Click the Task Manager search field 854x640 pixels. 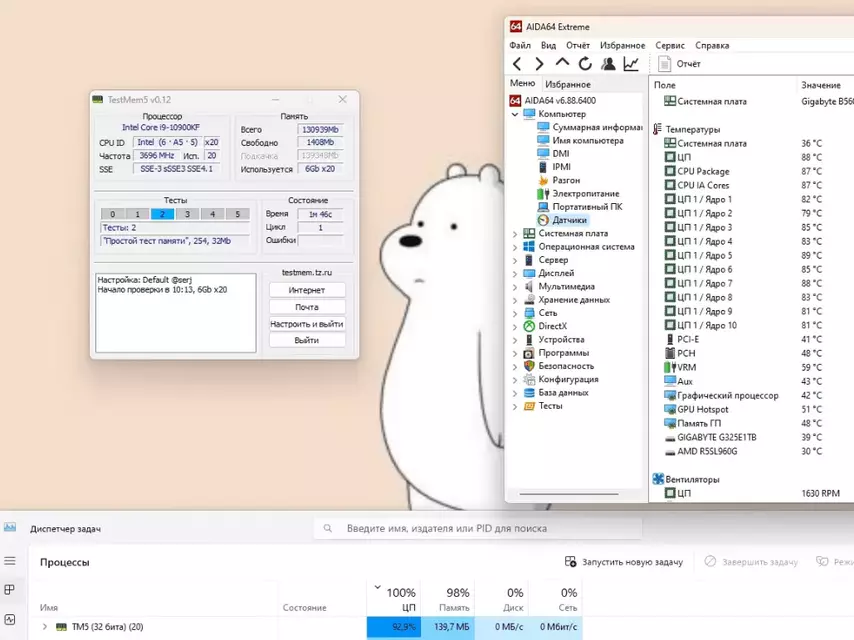(x=478, y=528)
